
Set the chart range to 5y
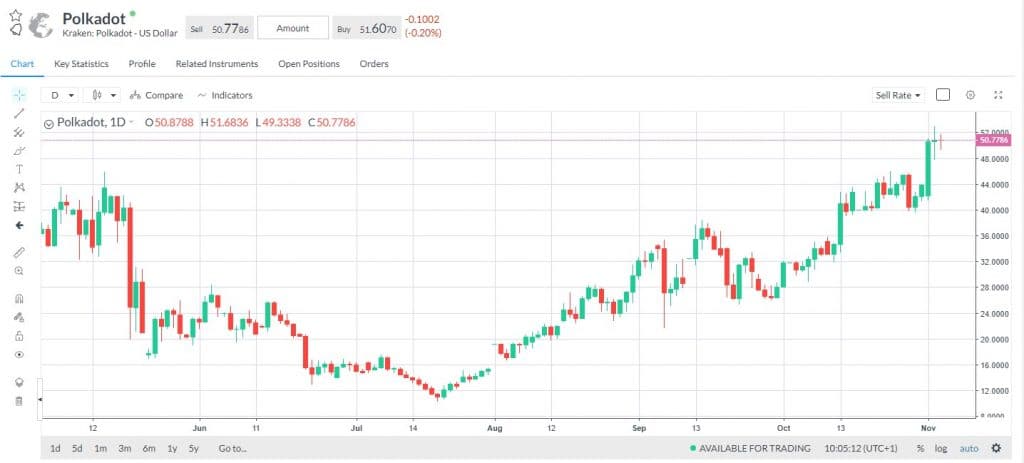[x=194, y=449]
